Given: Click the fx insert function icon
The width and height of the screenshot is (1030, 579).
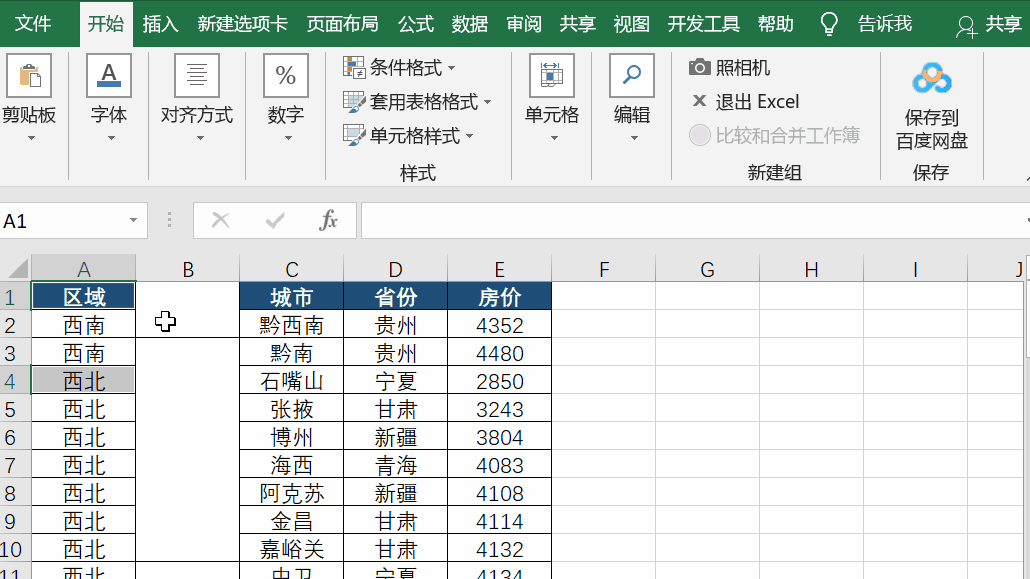Looking at the screenshot, I should (328, 220).
